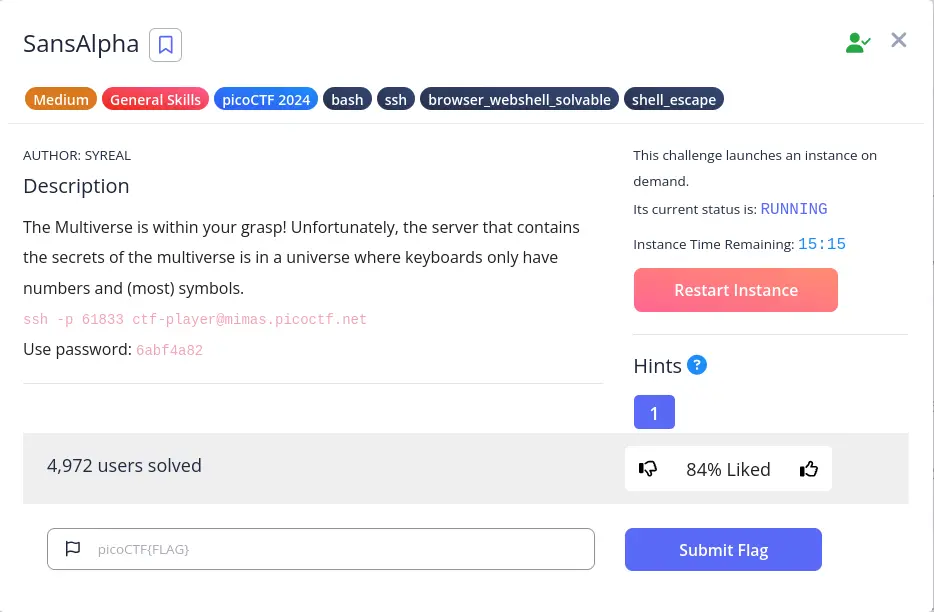Select the Medium difficulty tag

[60, 99]
